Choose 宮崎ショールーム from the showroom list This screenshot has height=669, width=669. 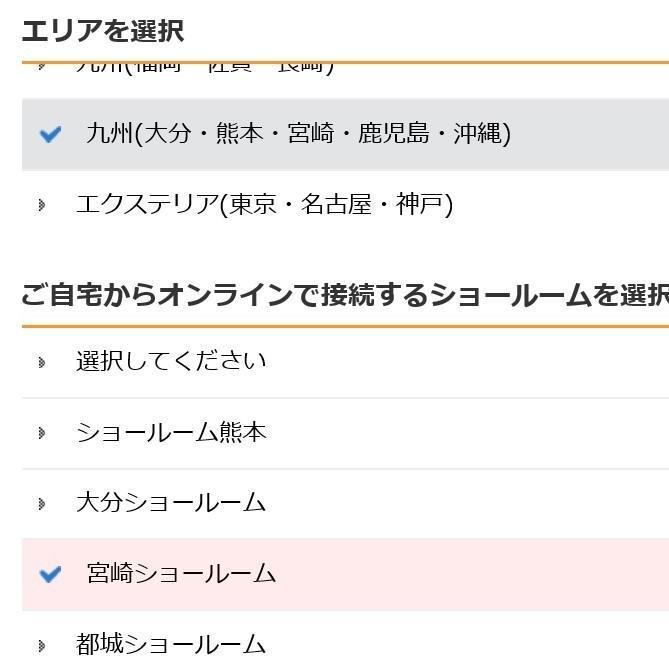click(181, 574)
